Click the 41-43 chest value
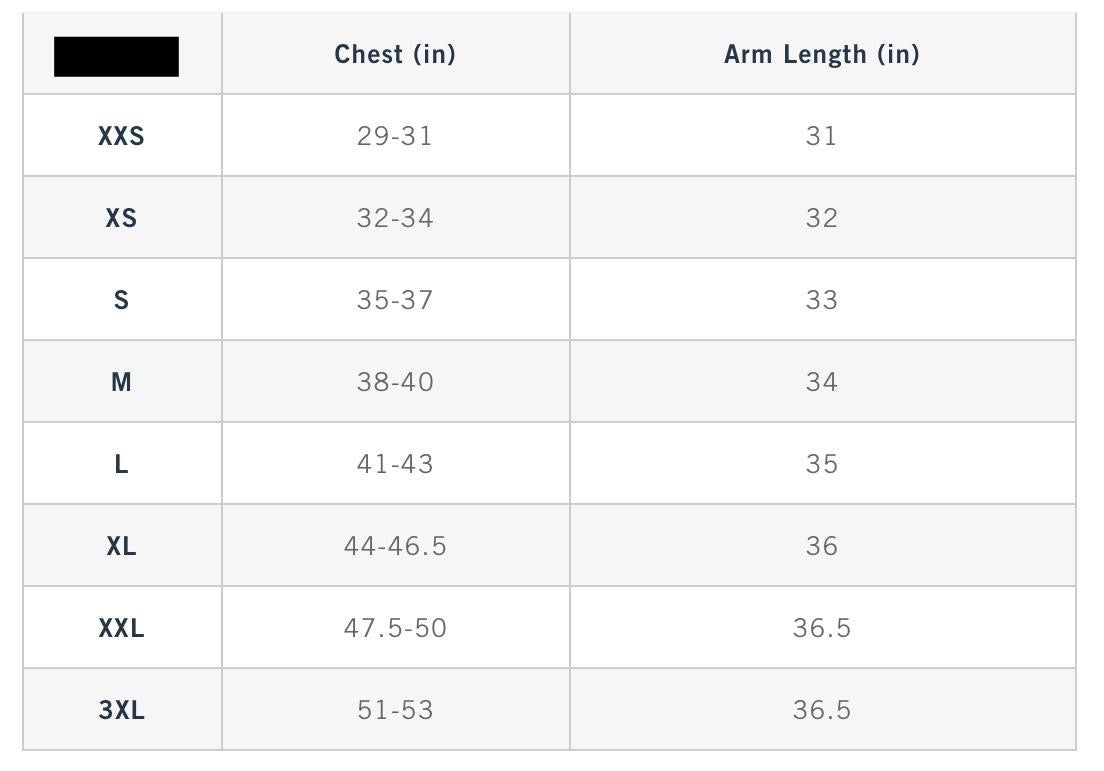 coord(395,464)
